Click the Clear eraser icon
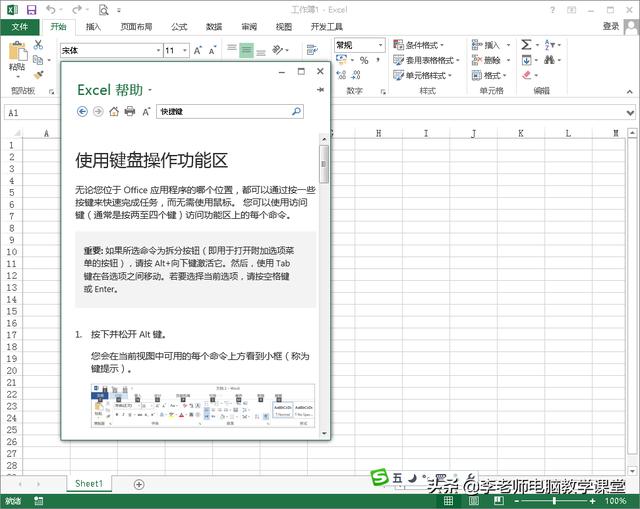This screenshot has height=509, width=640. pyautogui.click(x=527, y=75)
